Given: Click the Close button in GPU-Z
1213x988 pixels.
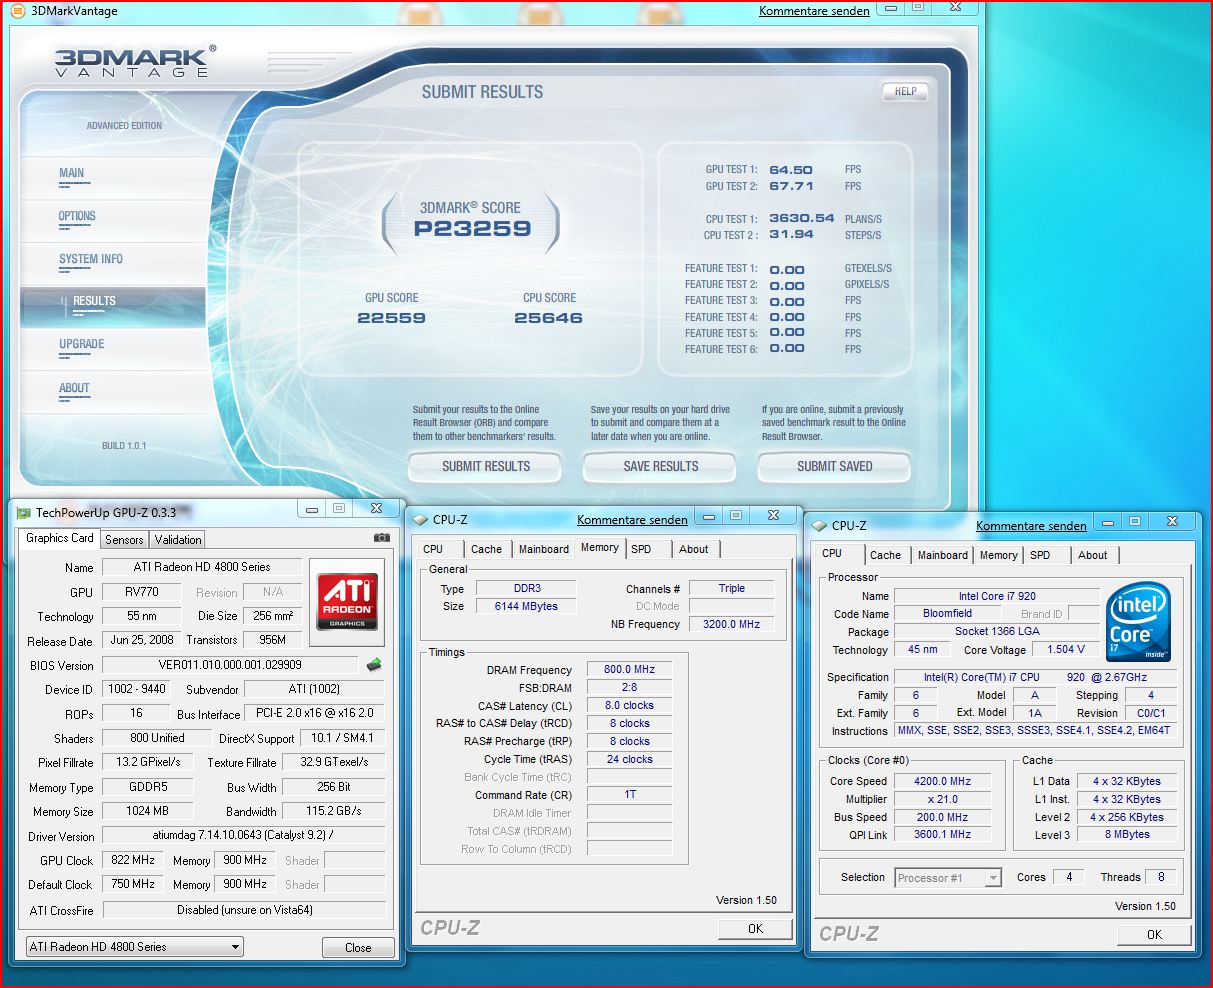Looking at the screenshot, I should point(358,947).
